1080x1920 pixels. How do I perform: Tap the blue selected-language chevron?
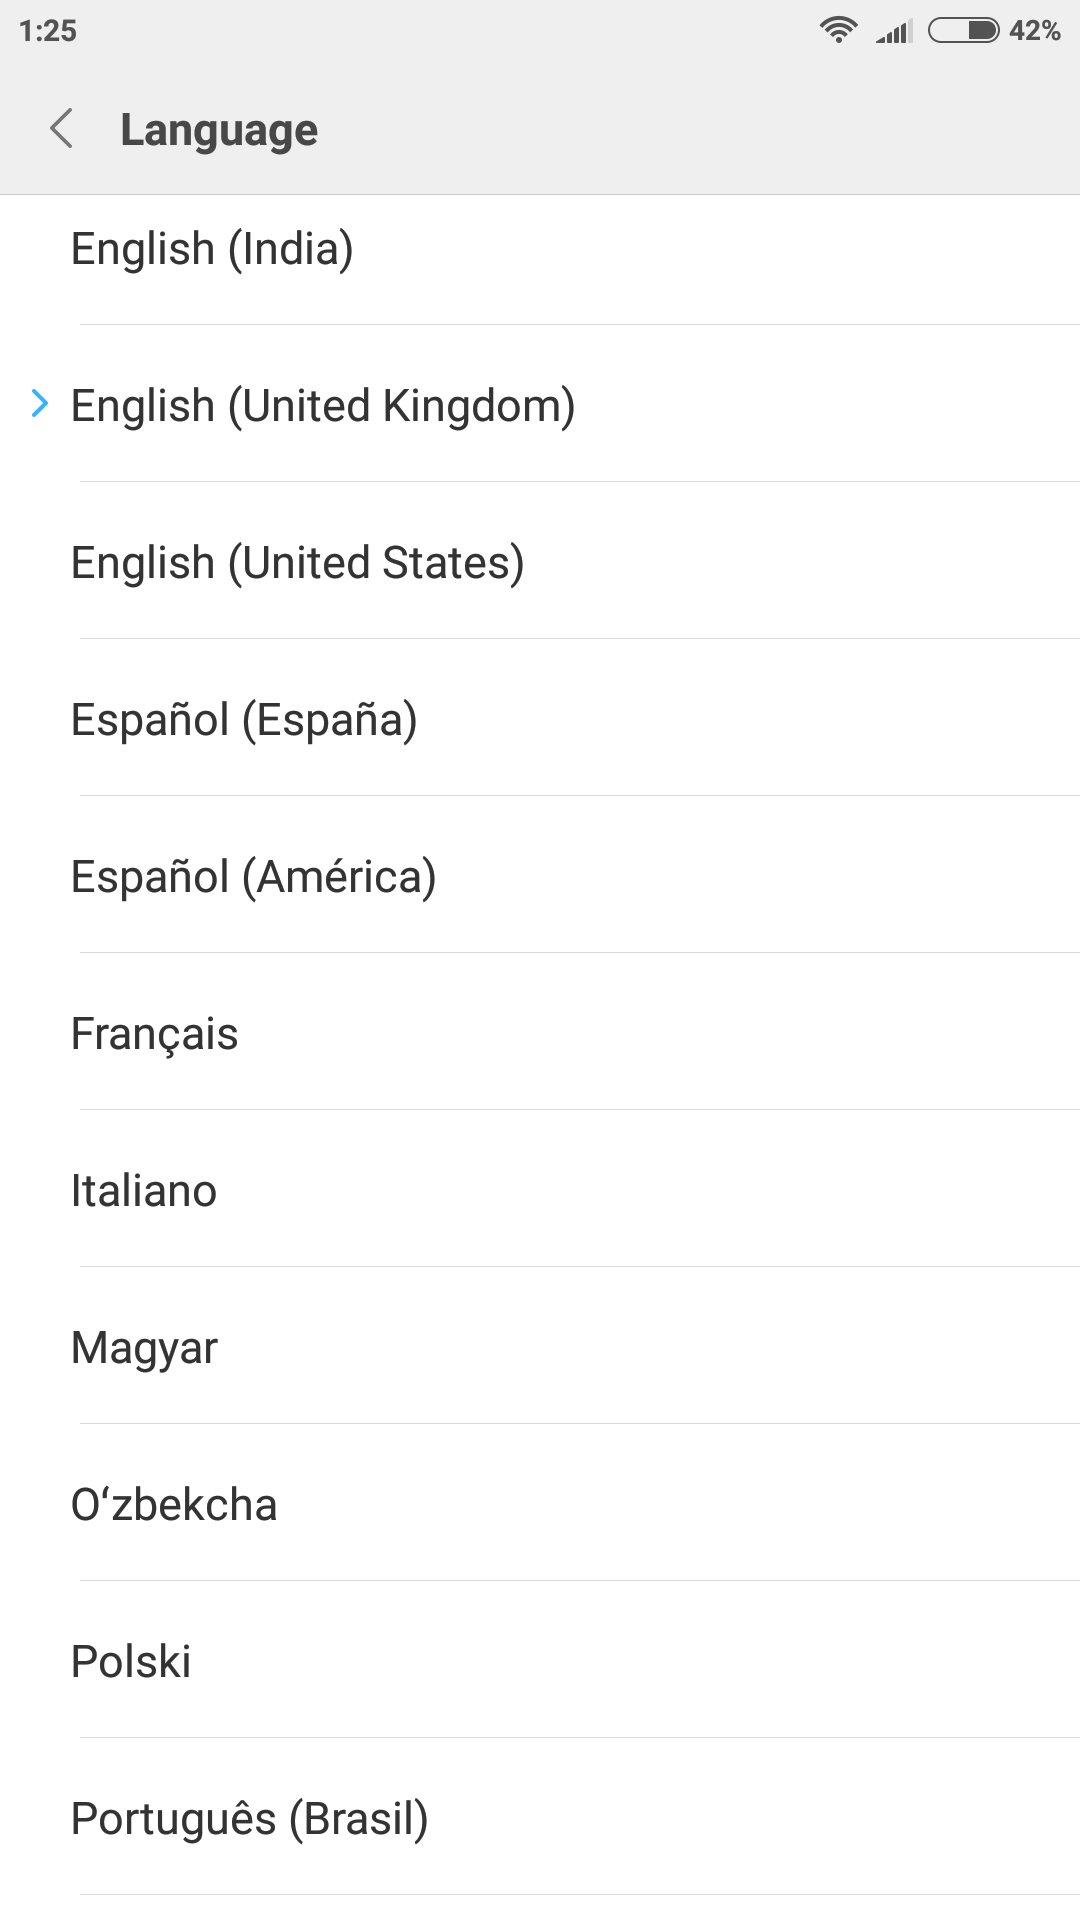(x=40, y=403)
